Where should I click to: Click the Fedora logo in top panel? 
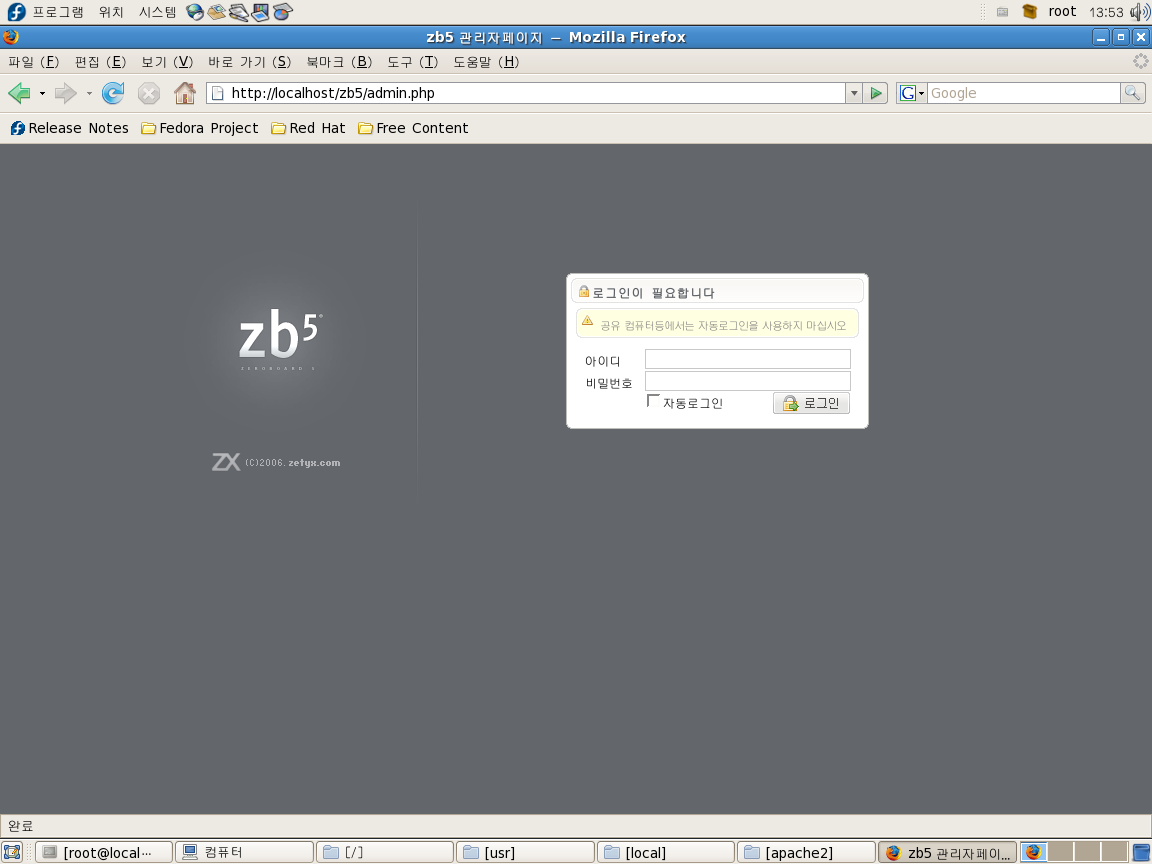16,12
